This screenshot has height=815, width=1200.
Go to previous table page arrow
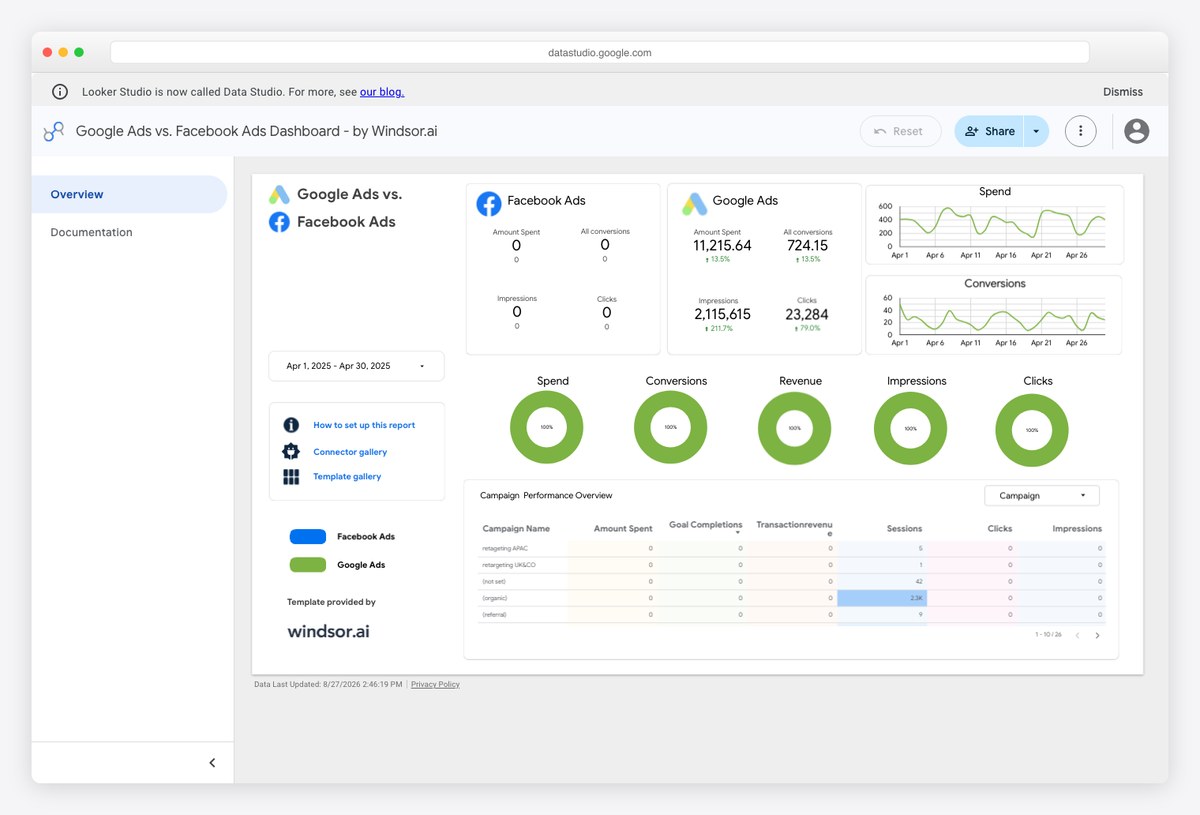tap(1077, 635)
